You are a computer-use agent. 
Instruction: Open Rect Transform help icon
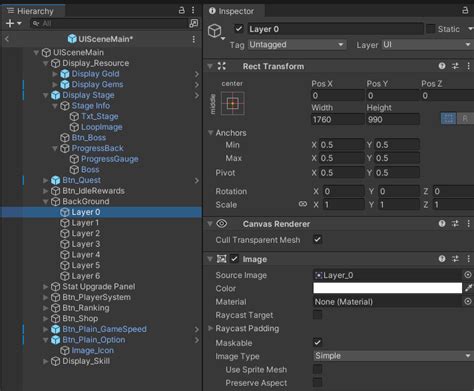pyautogui.click(x=442, y=66)
